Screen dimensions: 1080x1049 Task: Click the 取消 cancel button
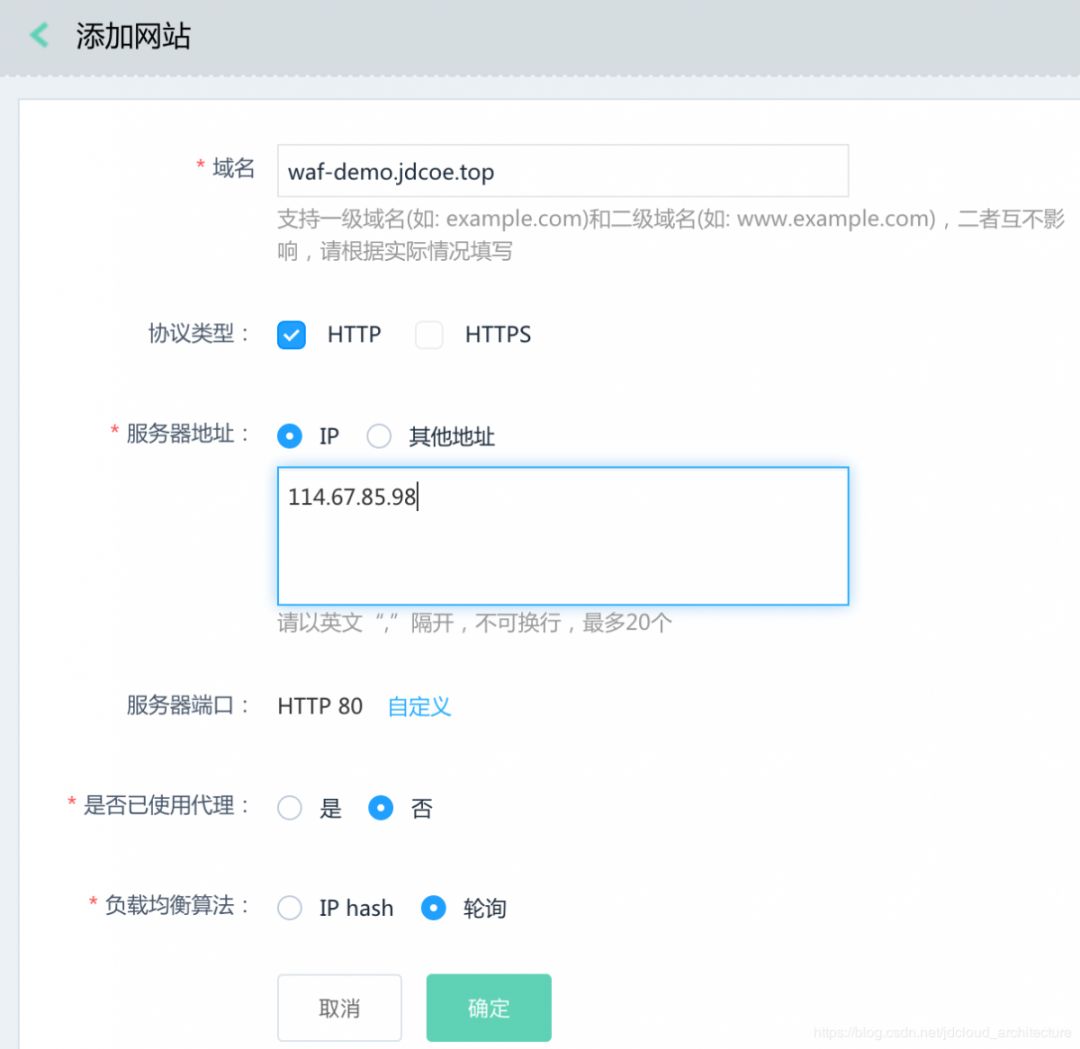click(339, 1007)
